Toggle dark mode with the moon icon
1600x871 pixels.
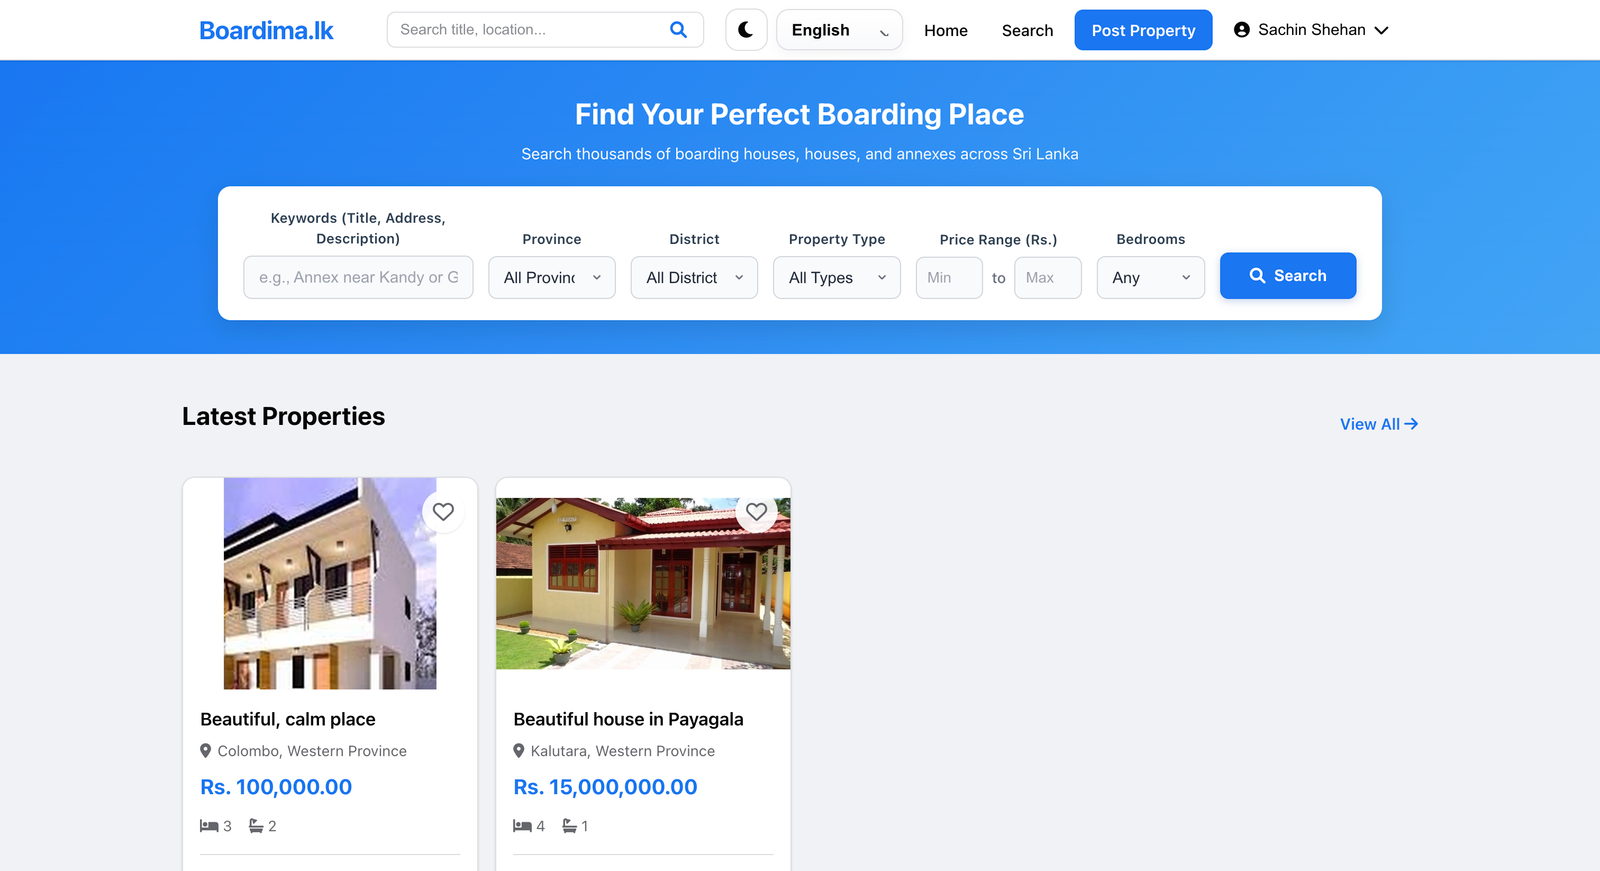click(x=746, y=30)
